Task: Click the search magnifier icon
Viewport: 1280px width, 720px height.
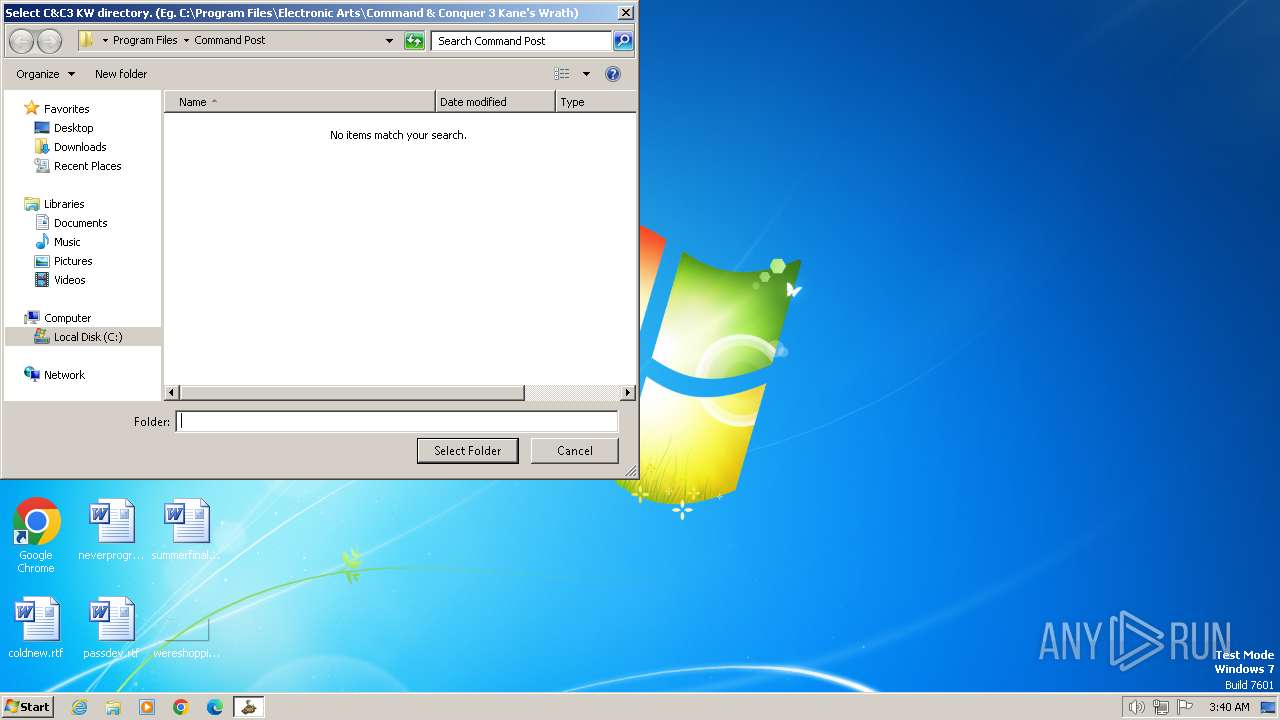Action: click(x=623, y=41)
